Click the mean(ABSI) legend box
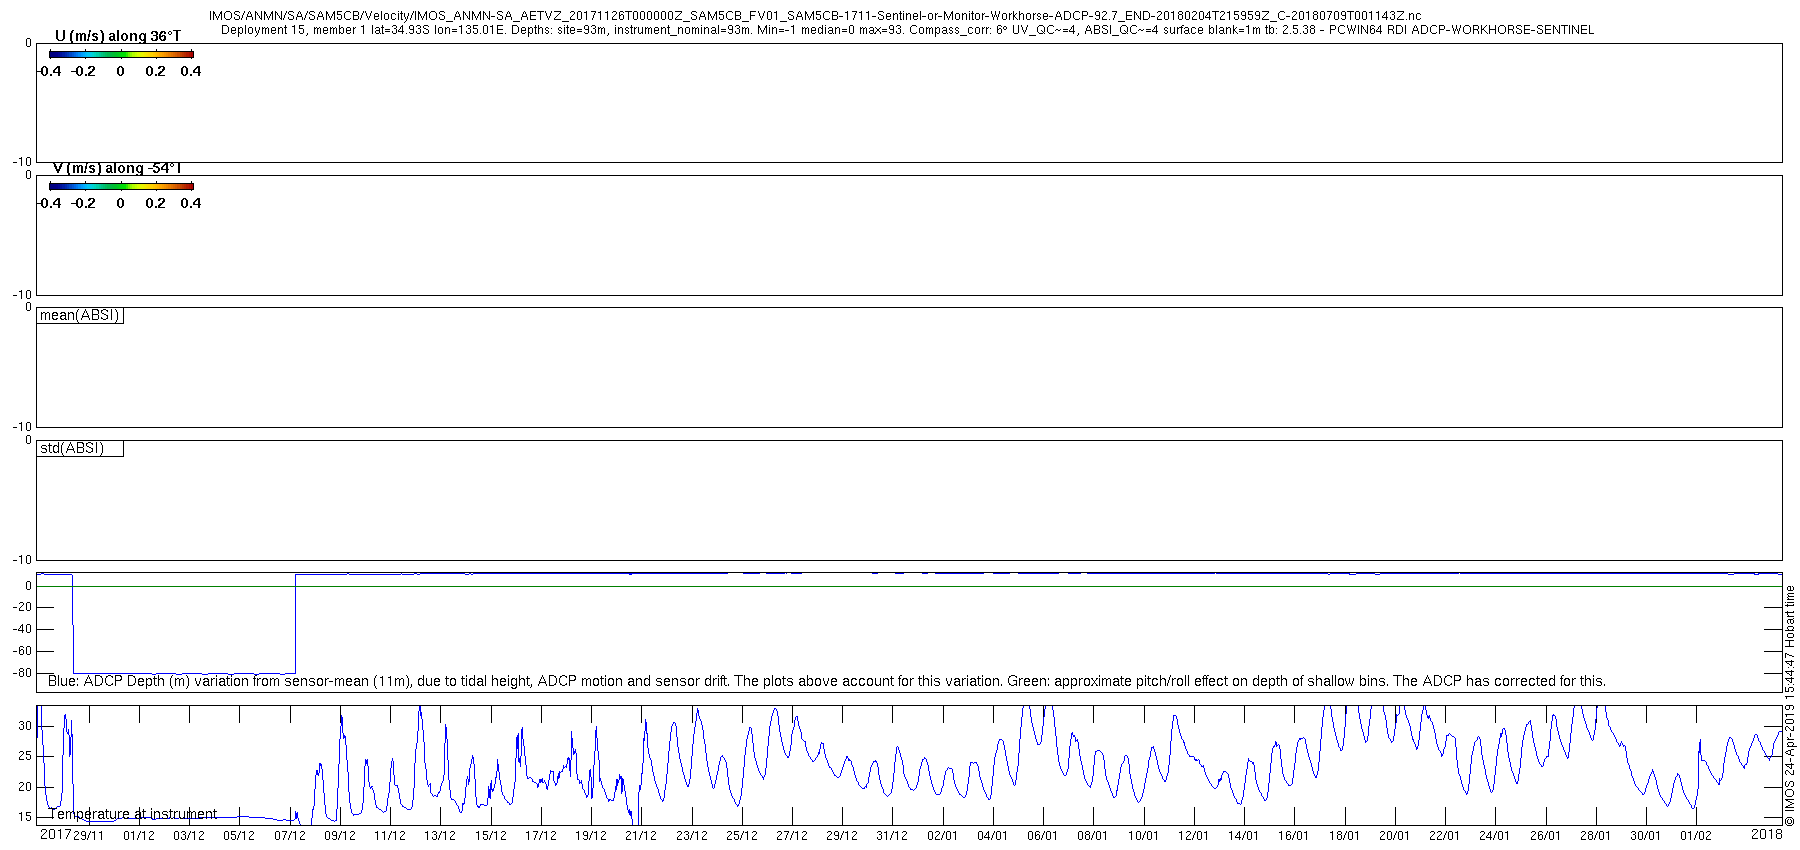Image resolution: width=1800 pixels, height=850 pixels. point(80,316)
